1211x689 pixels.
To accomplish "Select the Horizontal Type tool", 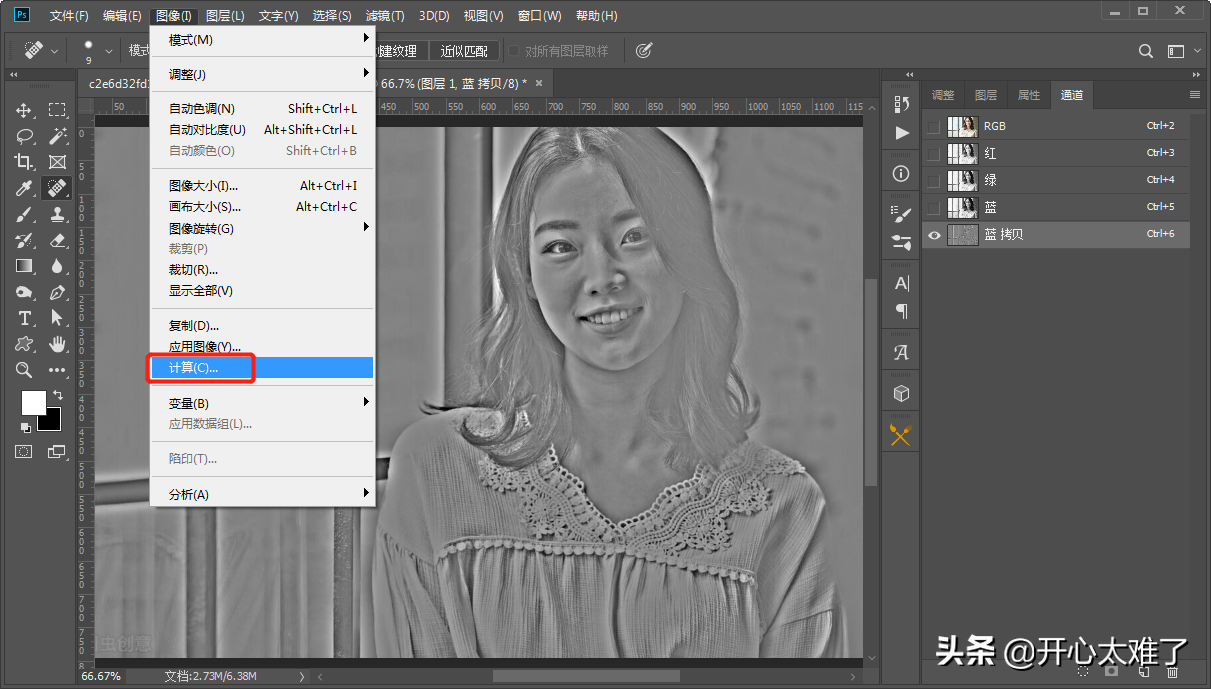I will coord(24,318).
